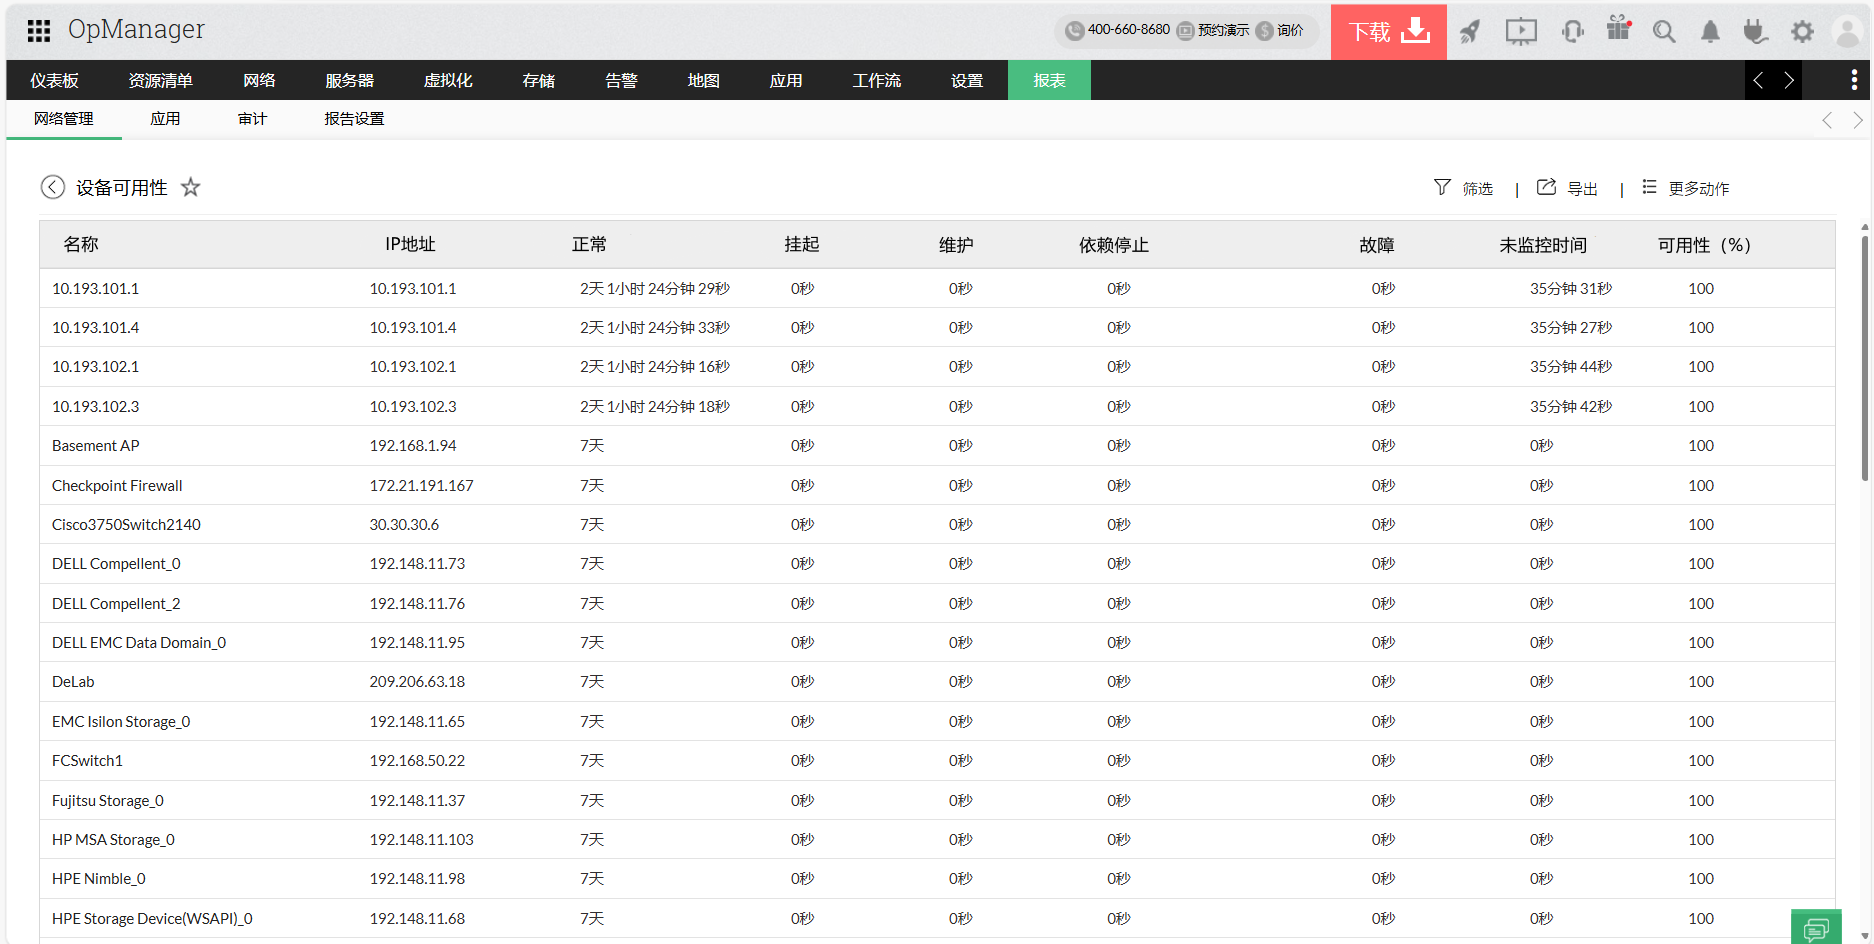Open the user profile avatar
The height and width of the screenshot is (944, 1874).
pos(1847,32)
